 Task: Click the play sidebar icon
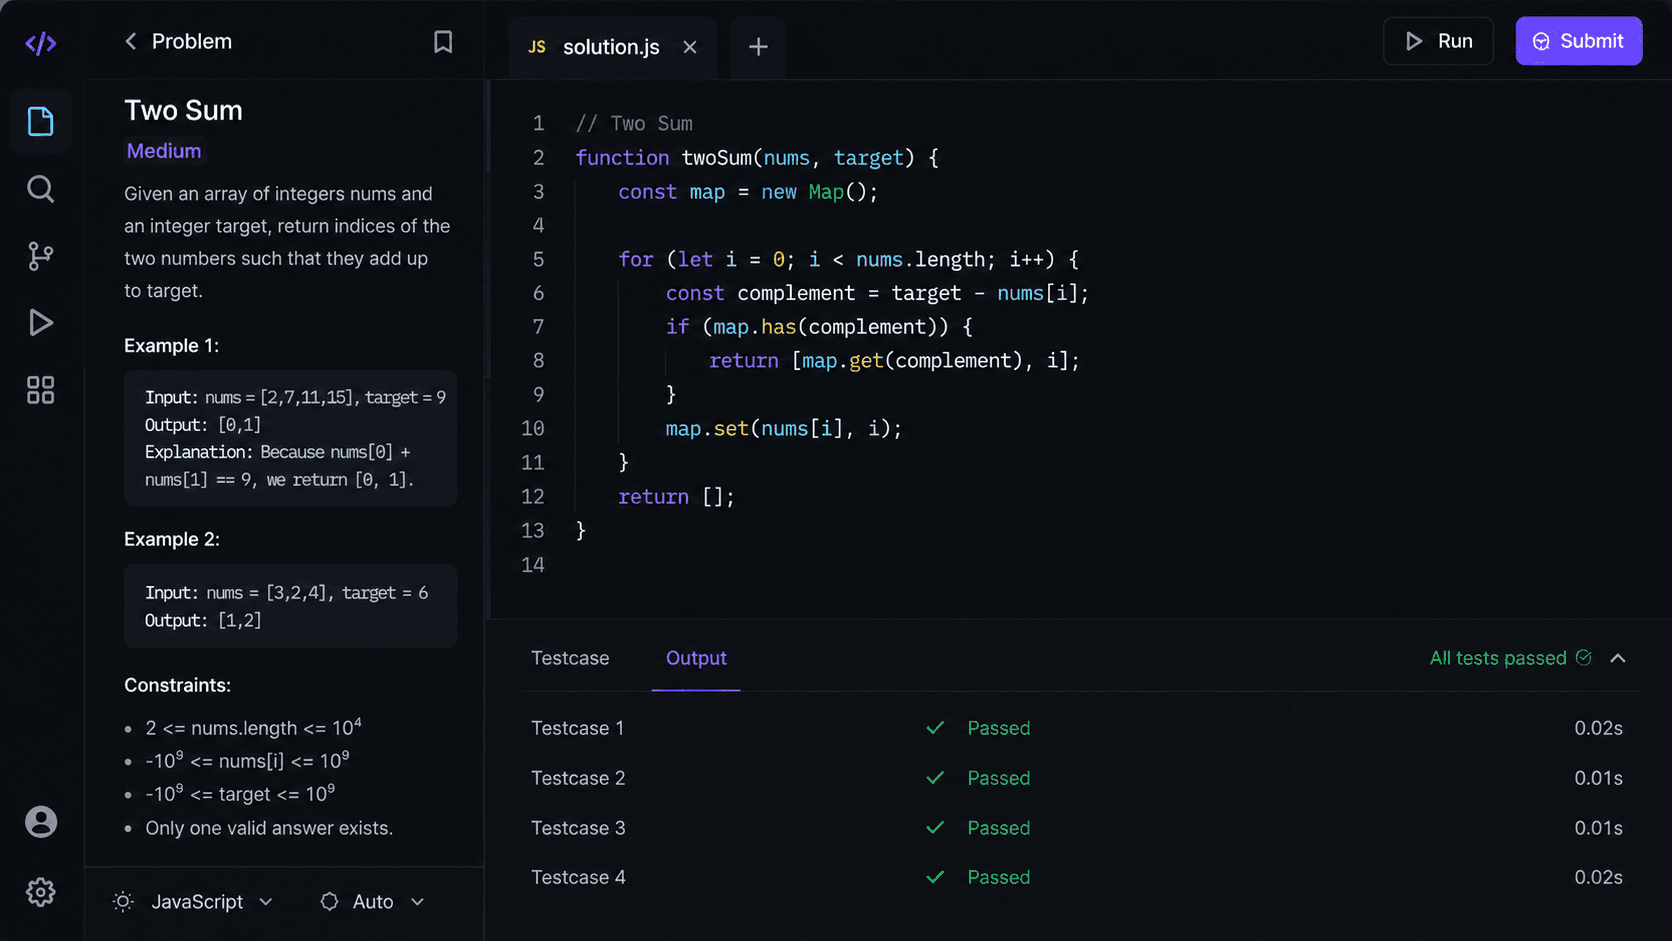41,323
